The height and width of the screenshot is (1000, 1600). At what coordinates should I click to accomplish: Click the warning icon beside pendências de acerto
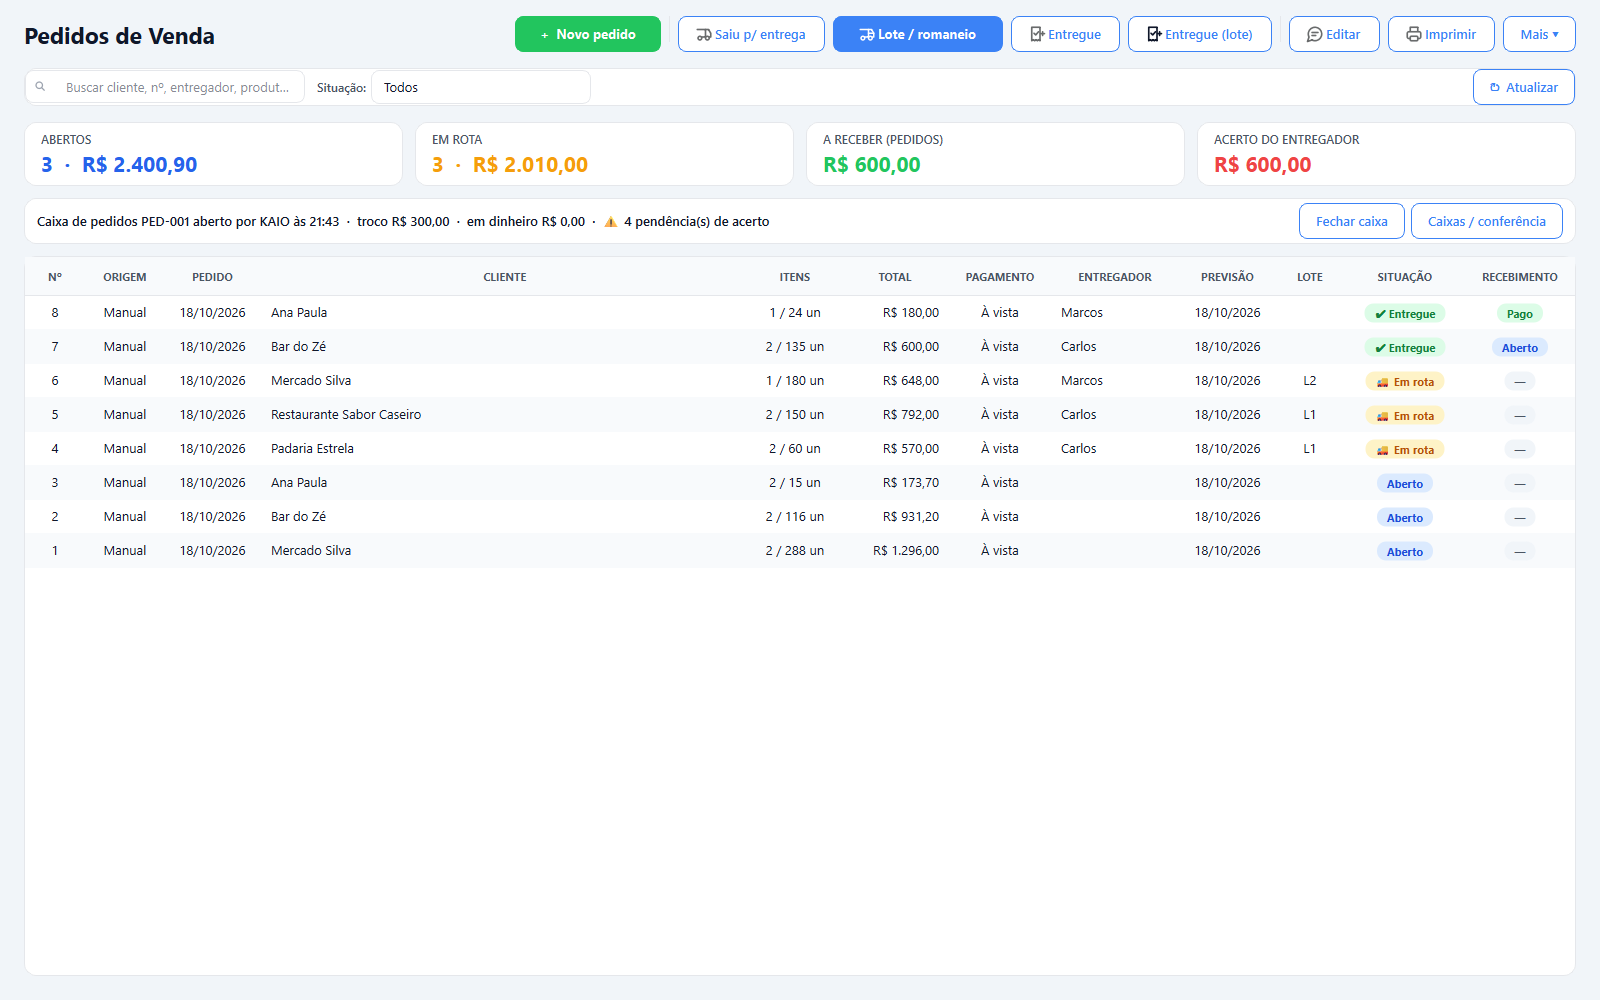[610, 222]
